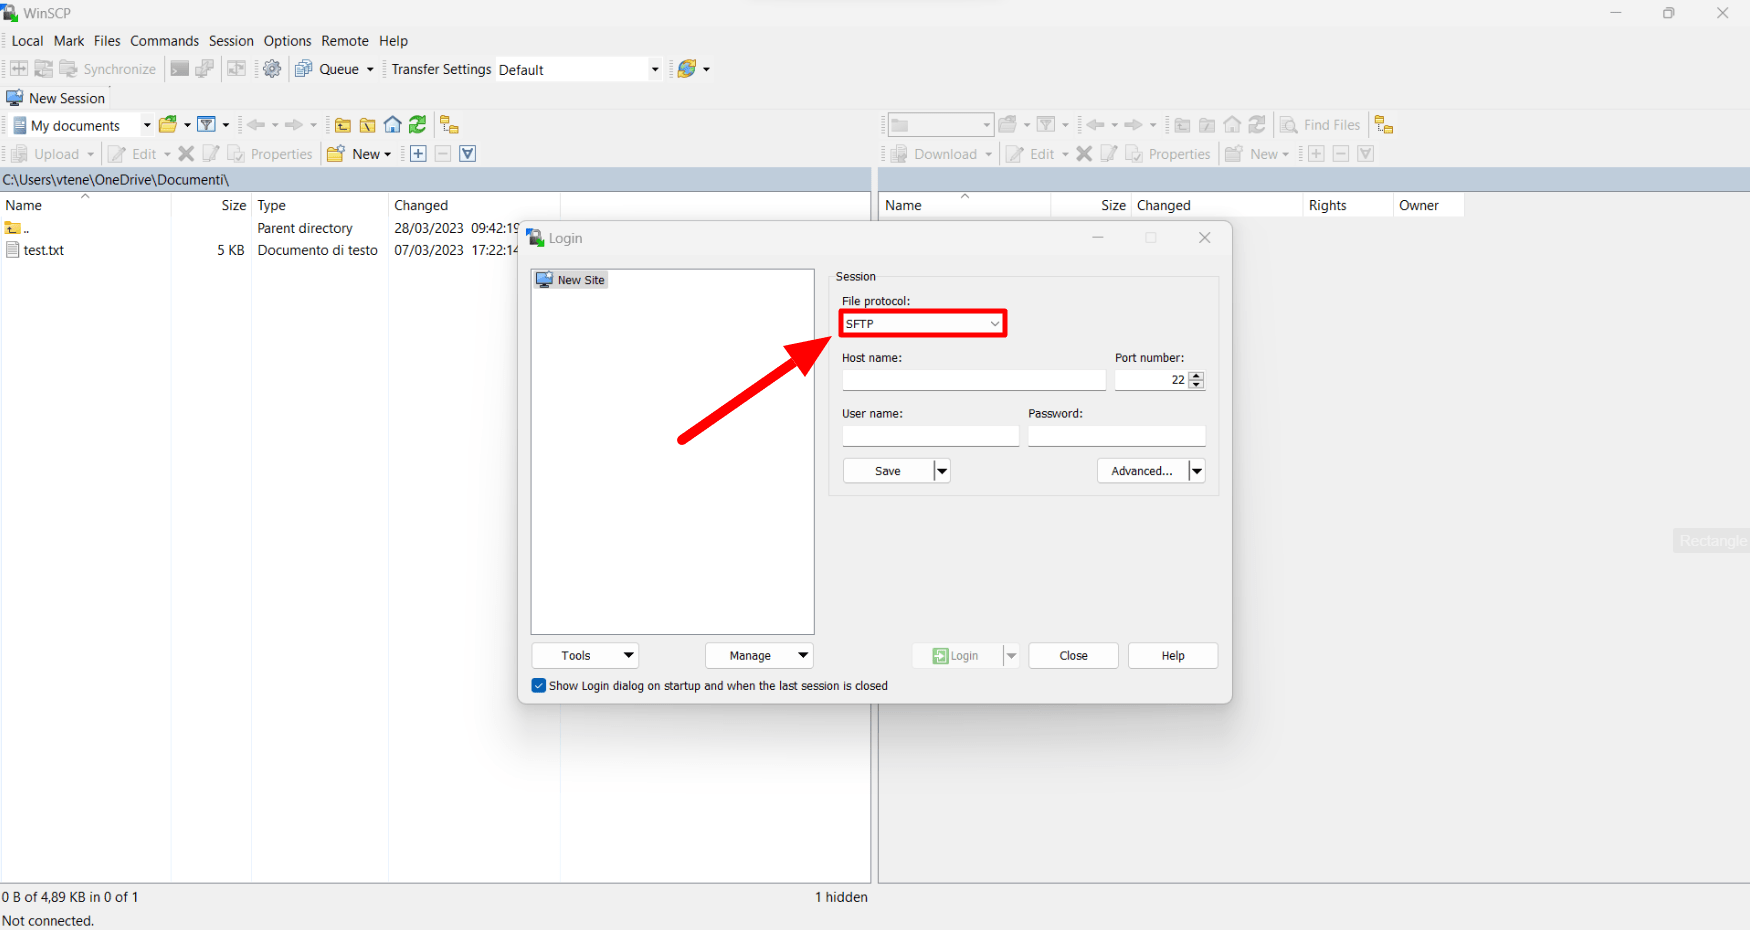Click the Login button
1750x930 pixels.
click(x=957, y=656)
